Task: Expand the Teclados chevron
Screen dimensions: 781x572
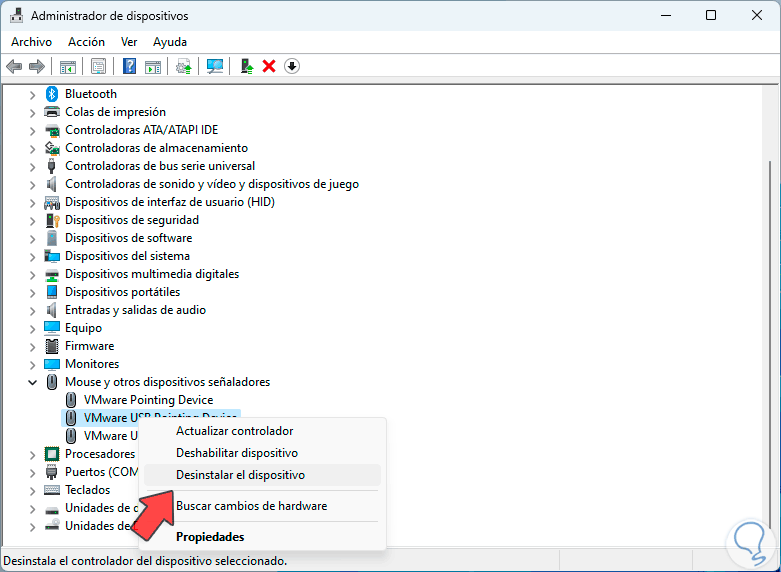Action: (x=32, y=490)
